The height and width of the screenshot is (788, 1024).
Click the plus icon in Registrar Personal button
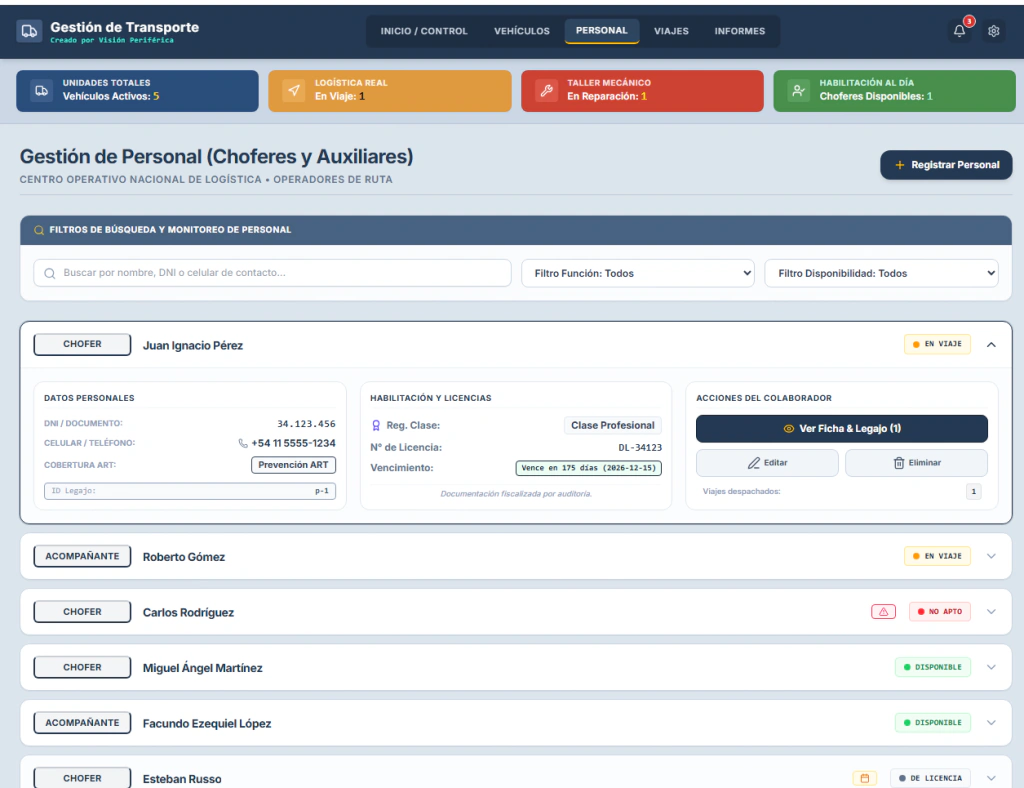[900, 165]
